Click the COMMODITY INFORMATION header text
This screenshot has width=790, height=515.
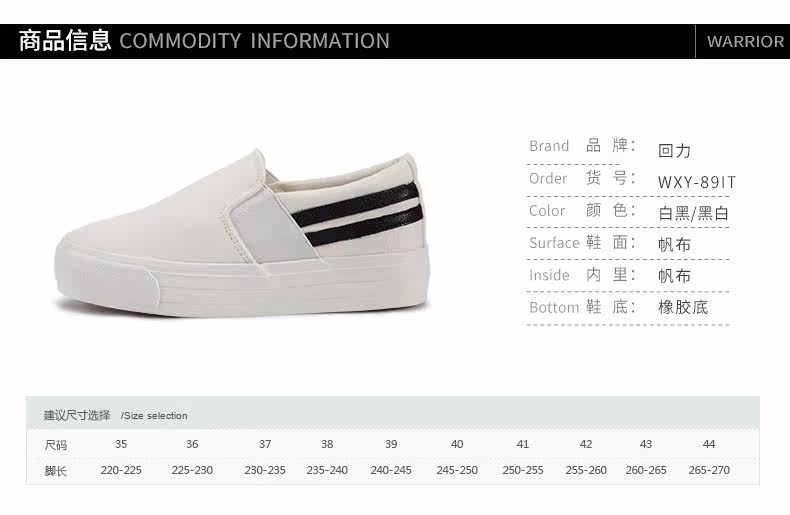254,42
